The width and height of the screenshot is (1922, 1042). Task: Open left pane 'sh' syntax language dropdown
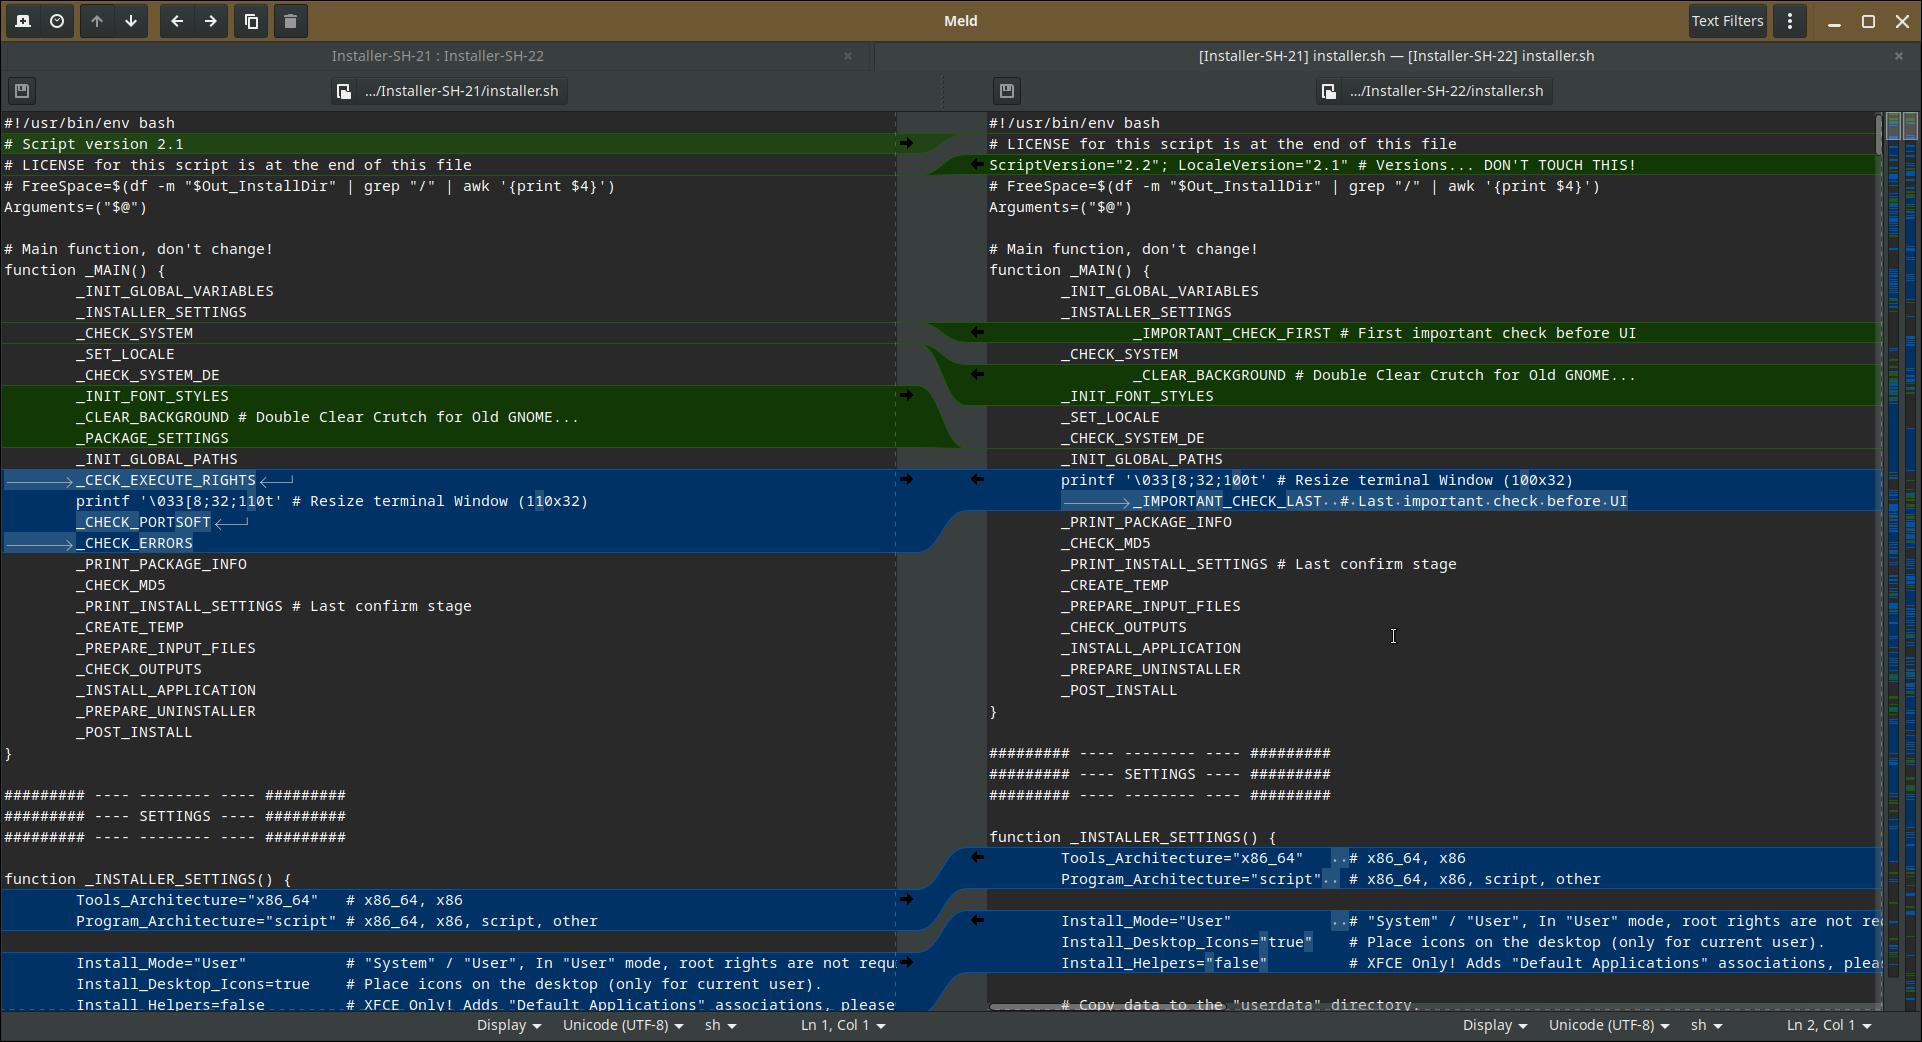(720, 1025)
